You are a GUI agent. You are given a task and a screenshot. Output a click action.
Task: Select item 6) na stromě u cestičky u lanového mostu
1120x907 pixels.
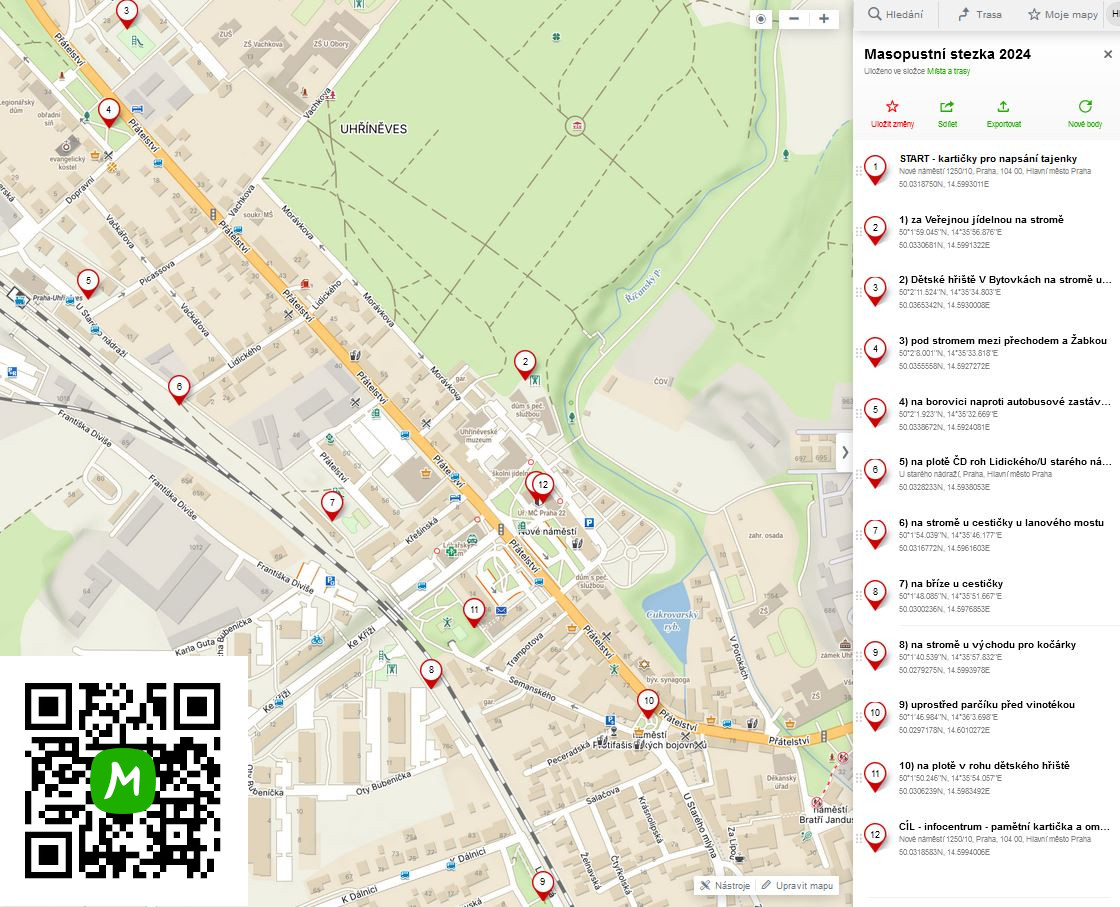tap(986, 535)
